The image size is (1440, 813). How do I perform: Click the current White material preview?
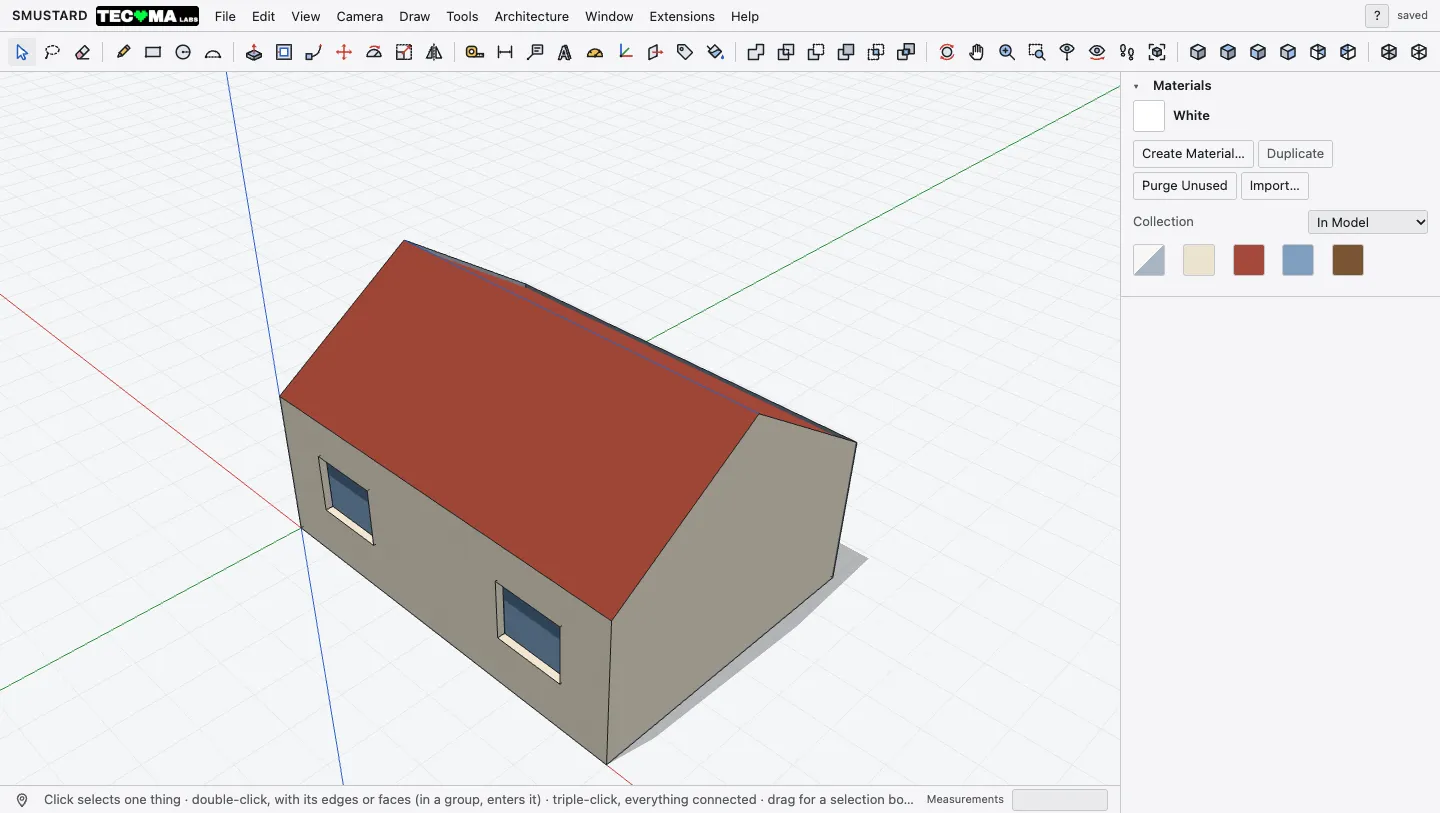click(x=1149, y=116)
